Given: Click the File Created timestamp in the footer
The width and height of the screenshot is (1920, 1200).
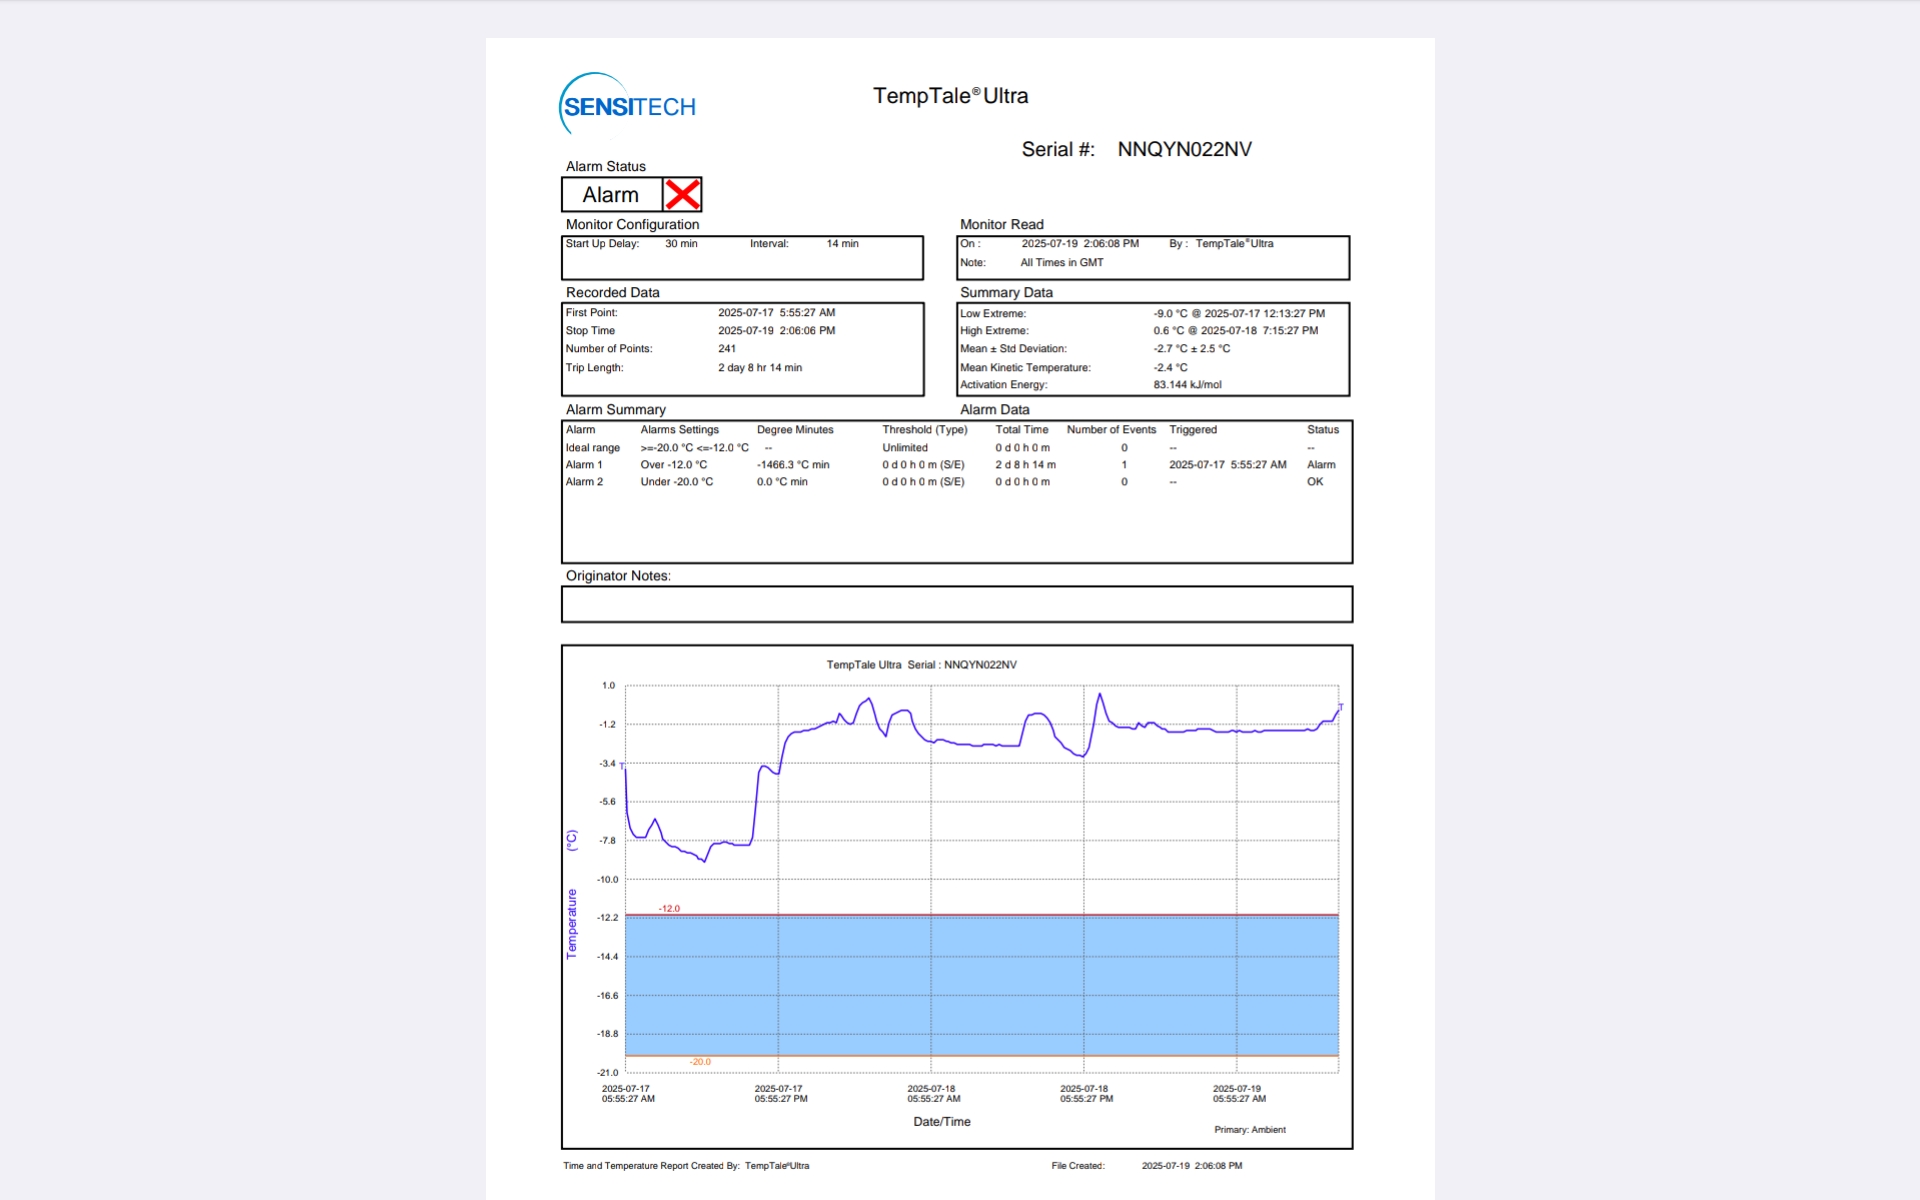Looking at the screenshot, I should click(1191, 1166).
